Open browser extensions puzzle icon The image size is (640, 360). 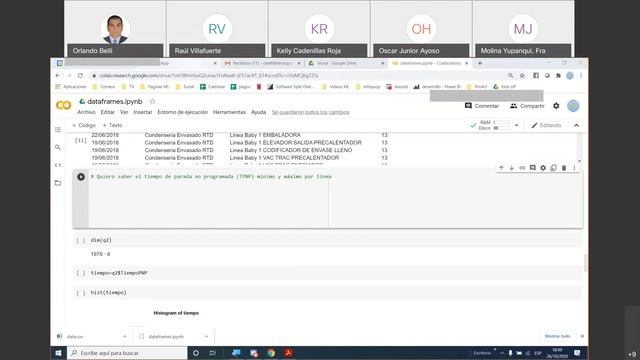(558, 76)
